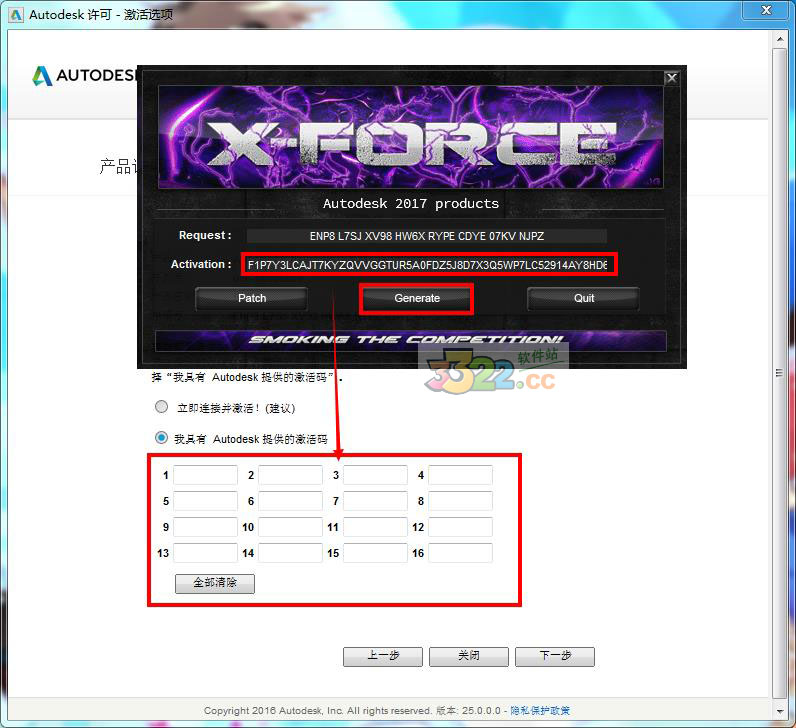Image resolution: width=796 pixels, height=728 pixels.
Task: Open the 隐私保护政策 privacy policy link
Action: 540,711
